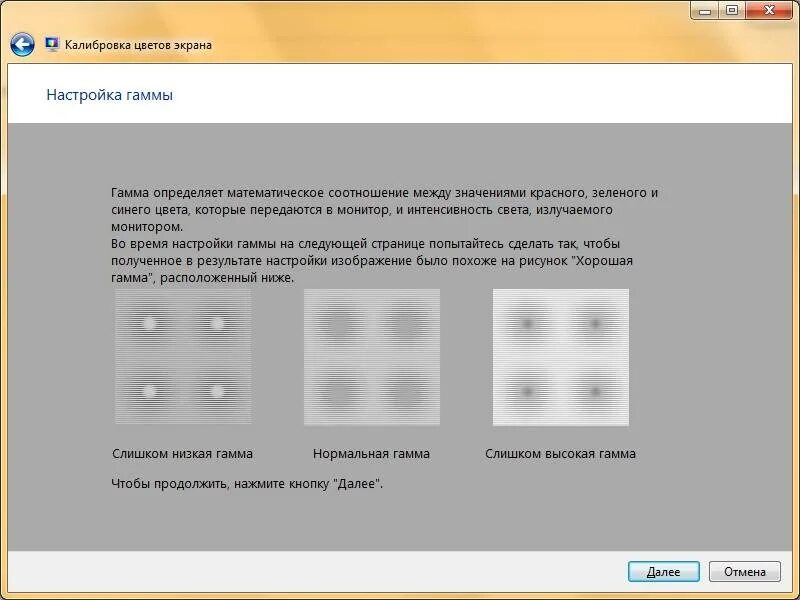Viewport: 800px width, 600px height.
Task: Close the calibration window
Action: point(769,10)
